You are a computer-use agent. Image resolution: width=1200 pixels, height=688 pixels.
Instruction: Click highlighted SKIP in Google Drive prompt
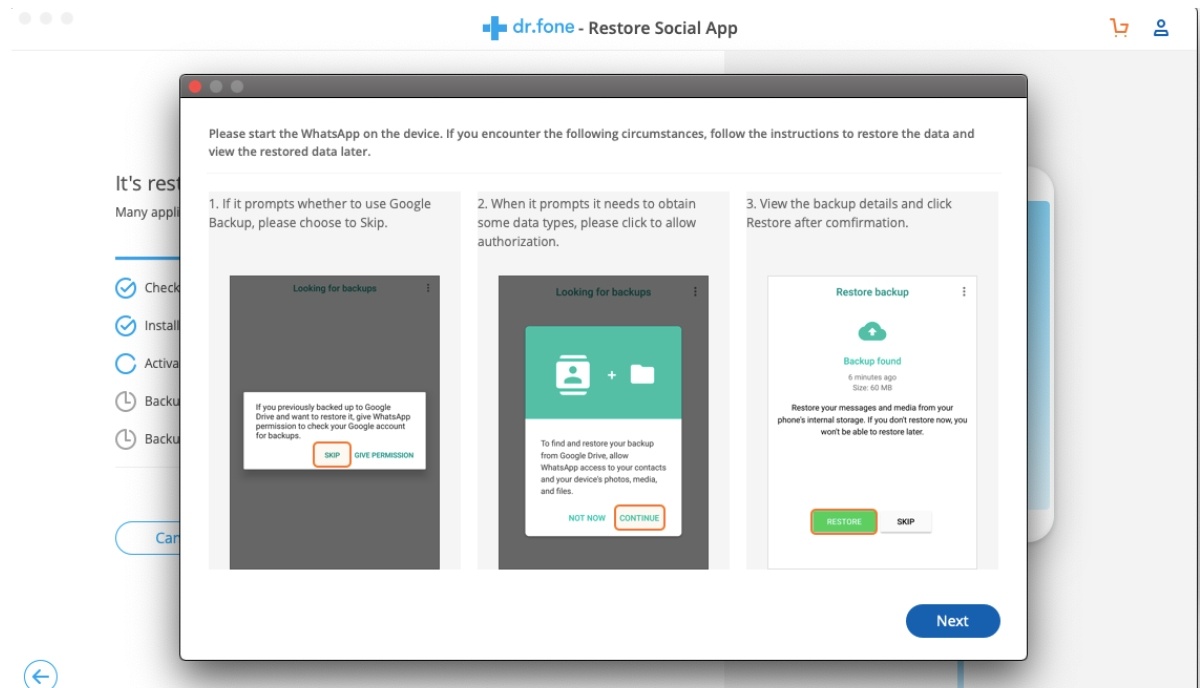coord(332,455)
